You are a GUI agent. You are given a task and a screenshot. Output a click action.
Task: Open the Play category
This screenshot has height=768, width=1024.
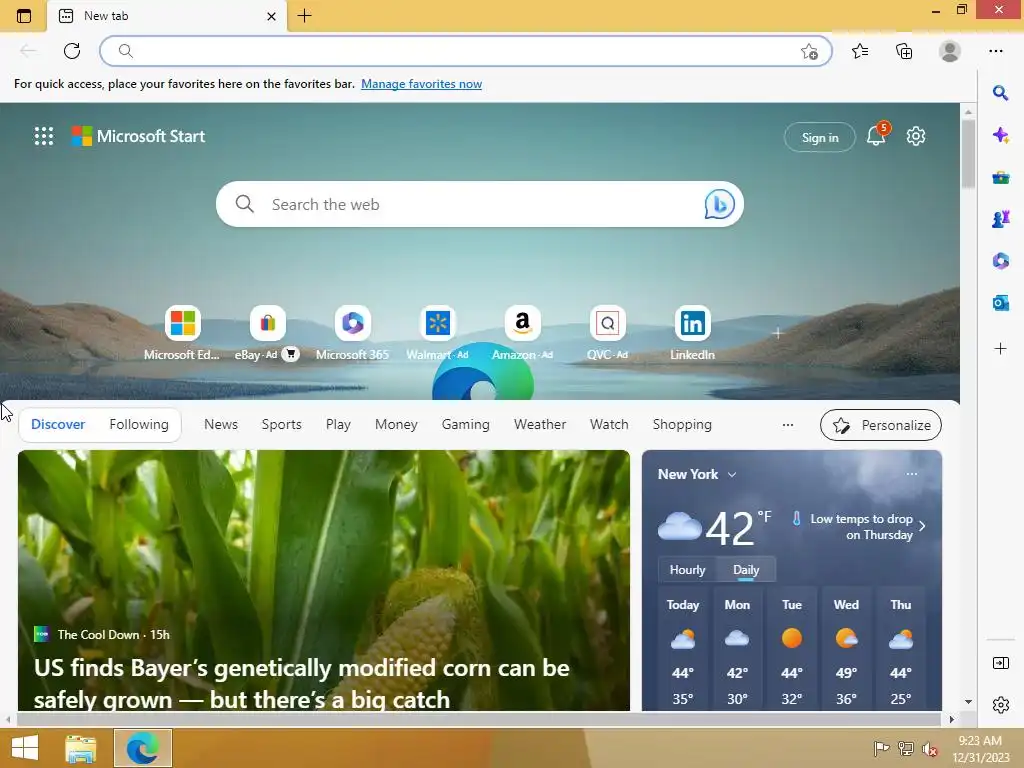pyautogui.click(x=338, y=424)
